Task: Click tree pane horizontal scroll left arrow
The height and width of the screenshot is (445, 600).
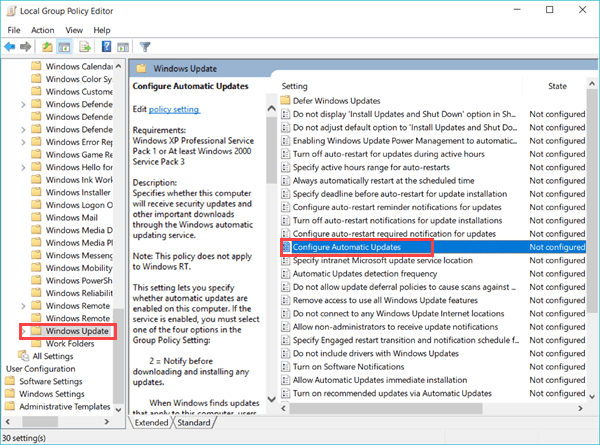Action: tap(8, 421)
